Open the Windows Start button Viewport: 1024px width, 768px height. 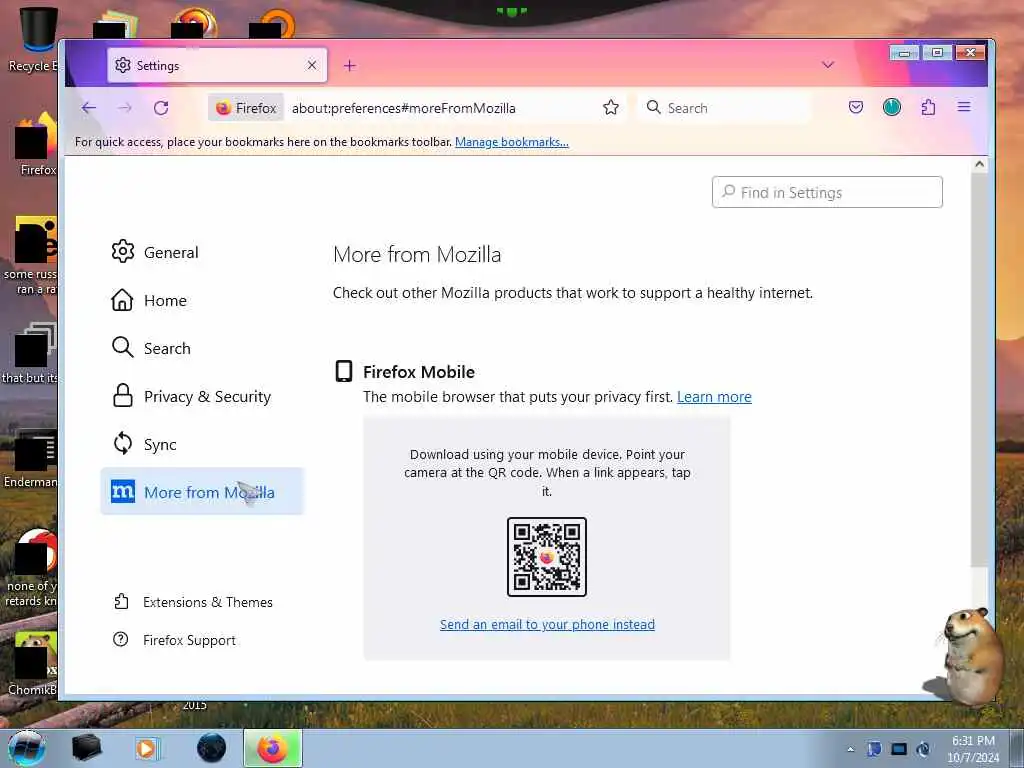click(26, 748)
